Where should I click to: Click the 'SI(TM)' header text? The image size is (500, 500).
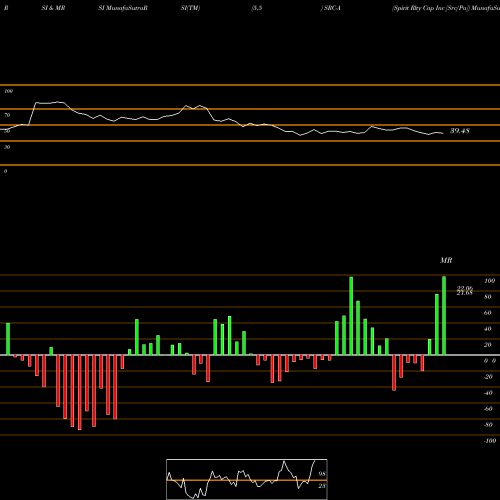190,8
